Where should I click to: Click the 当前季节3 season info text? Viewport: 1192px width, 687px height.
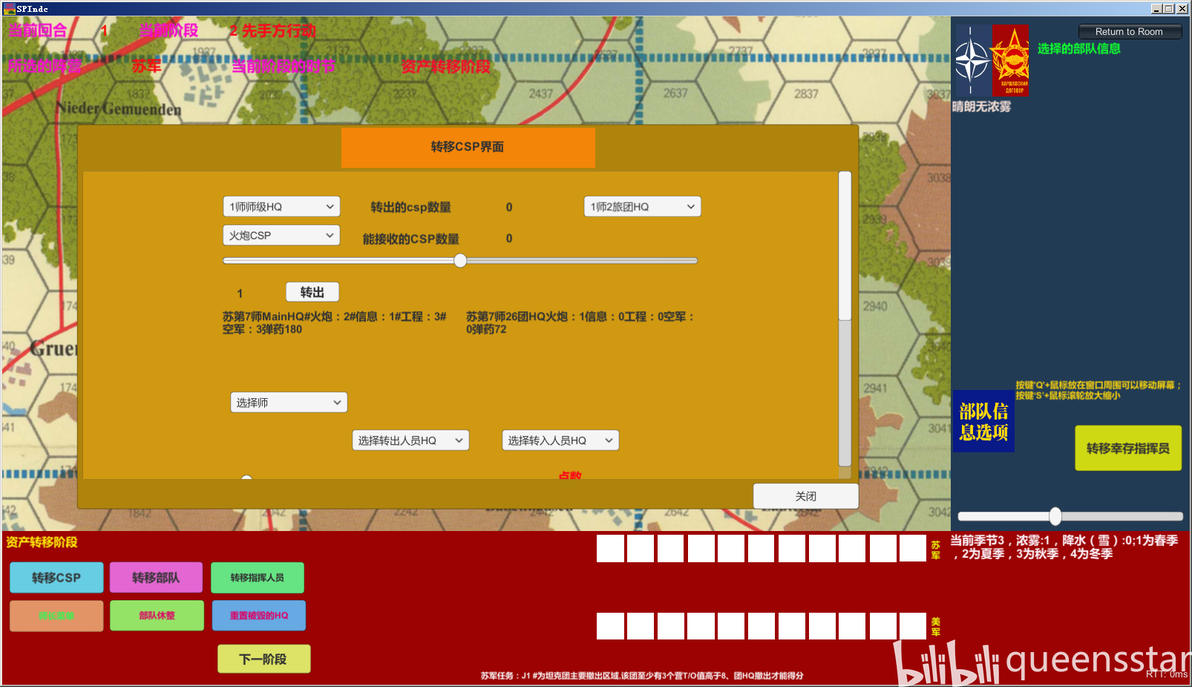click(1064, 547)
